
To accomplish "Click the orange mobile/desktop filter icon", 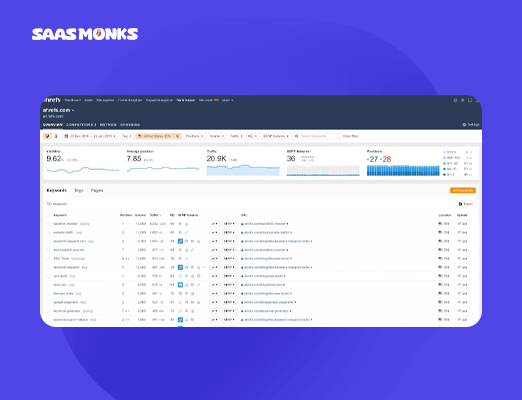I will tap(47, 136).
